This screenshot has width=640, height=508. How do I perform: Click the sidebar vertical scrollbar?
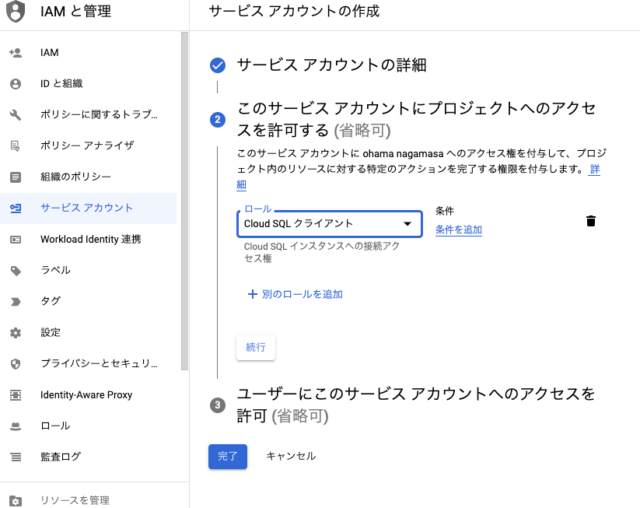pos(184,201)
